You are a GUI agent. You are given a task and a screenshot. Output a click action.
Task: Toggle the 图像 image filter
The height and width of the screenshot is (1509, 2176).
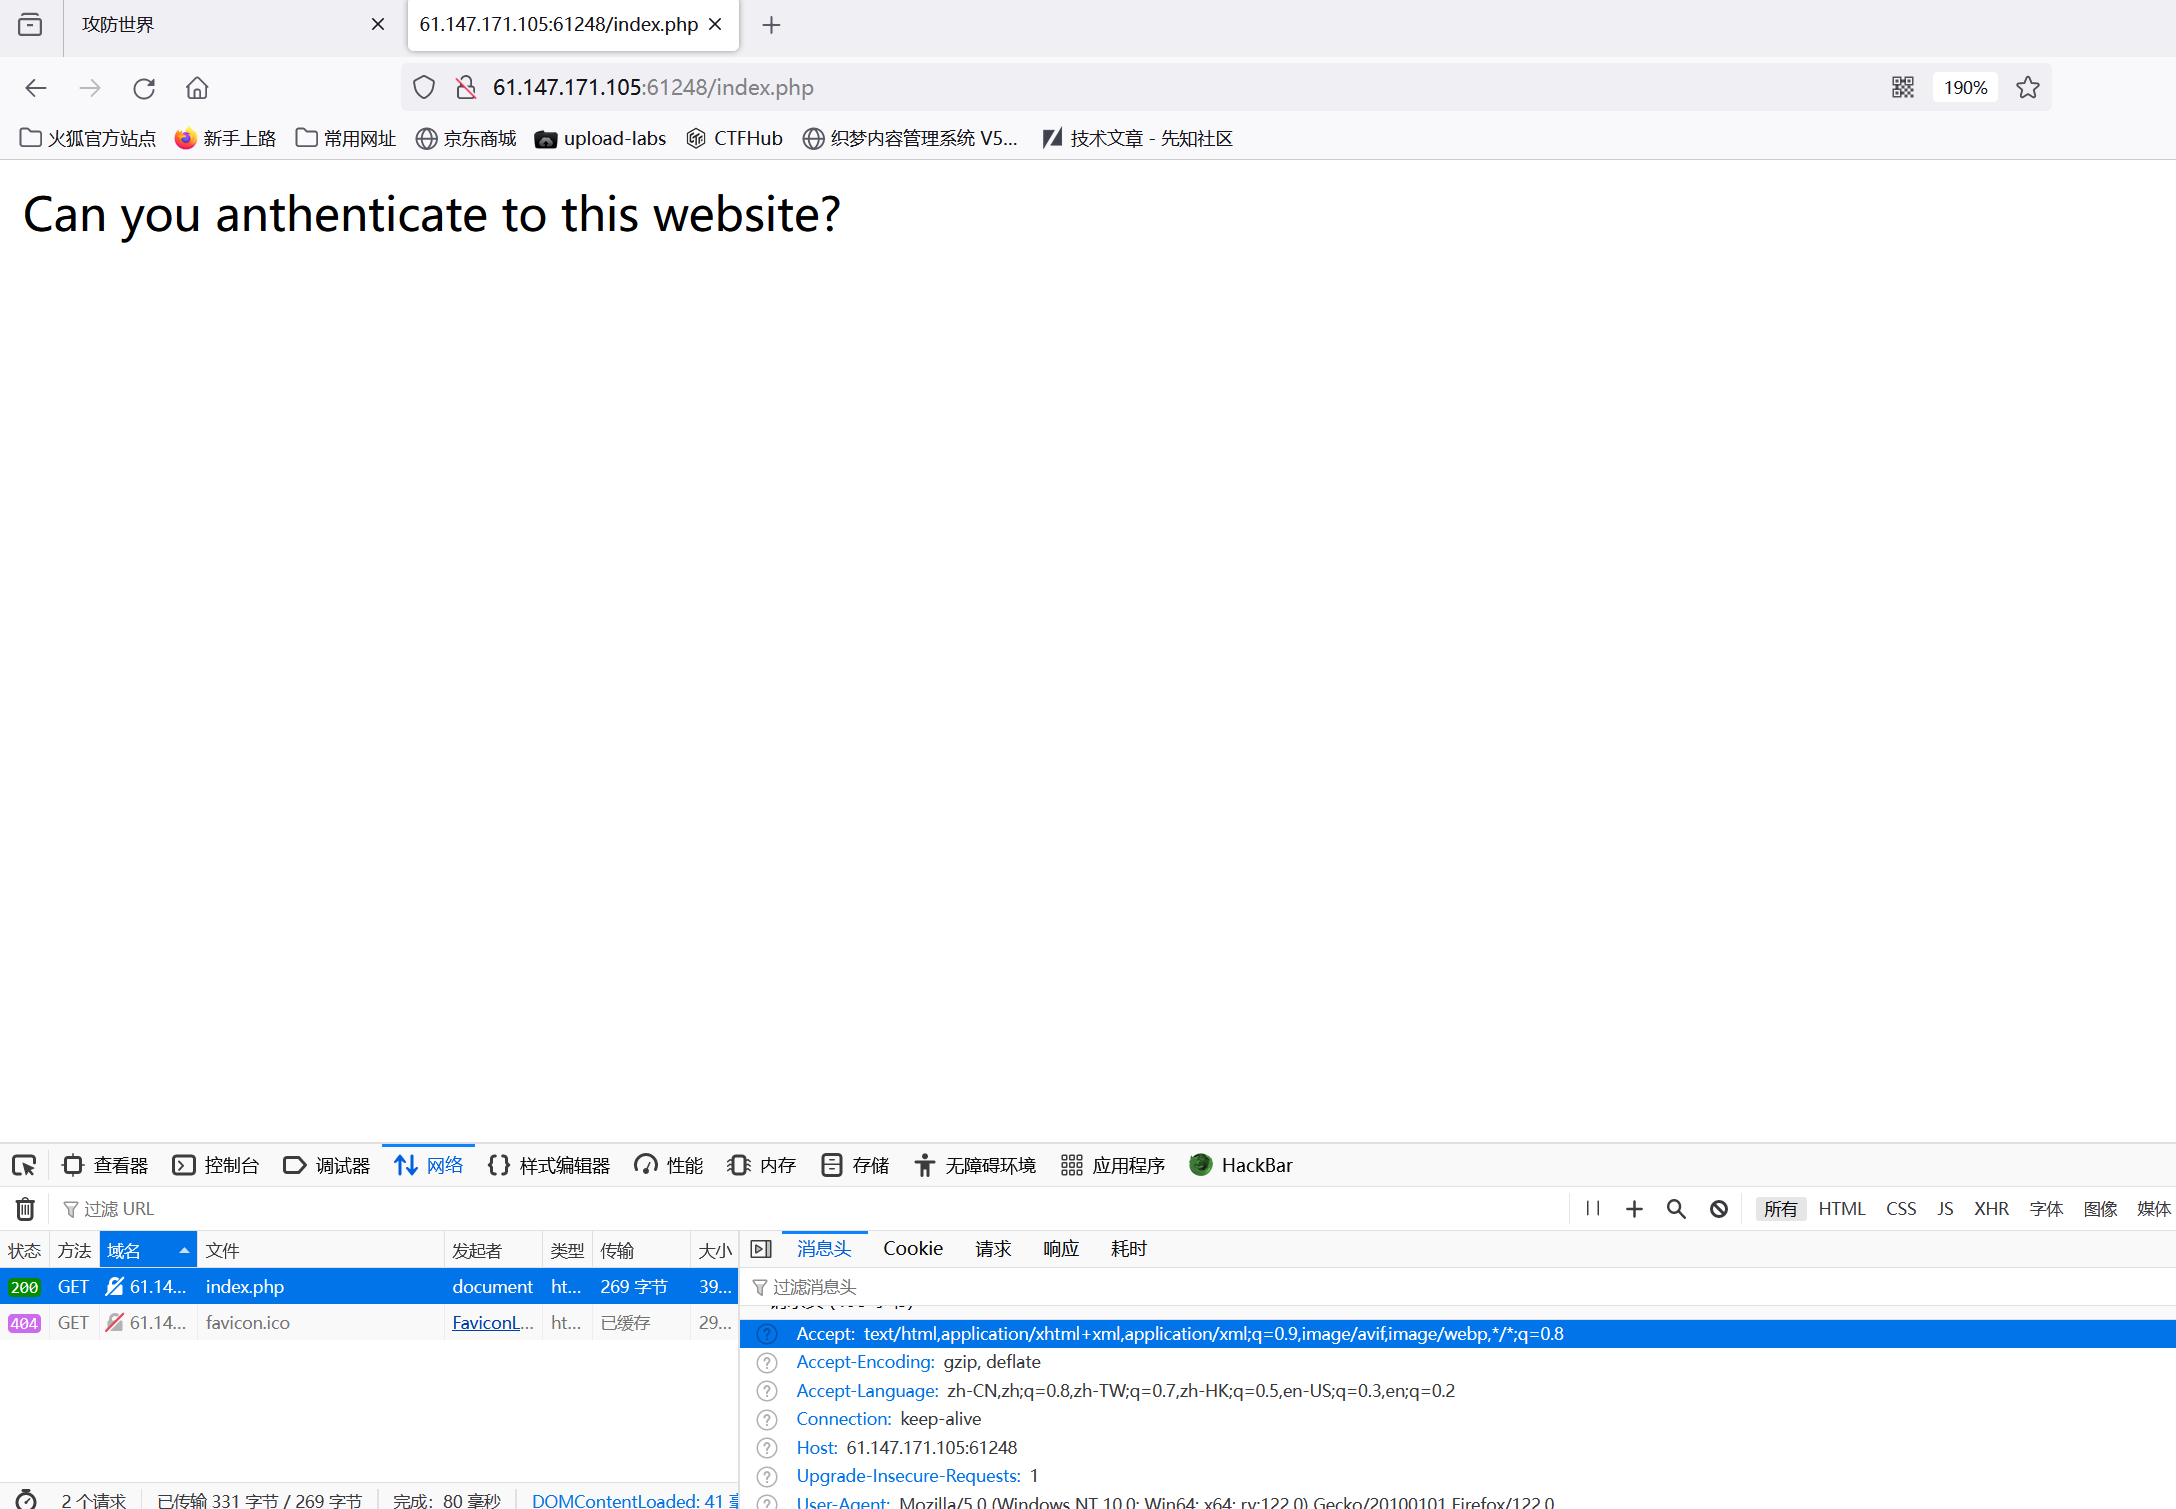point(2100,1209)
